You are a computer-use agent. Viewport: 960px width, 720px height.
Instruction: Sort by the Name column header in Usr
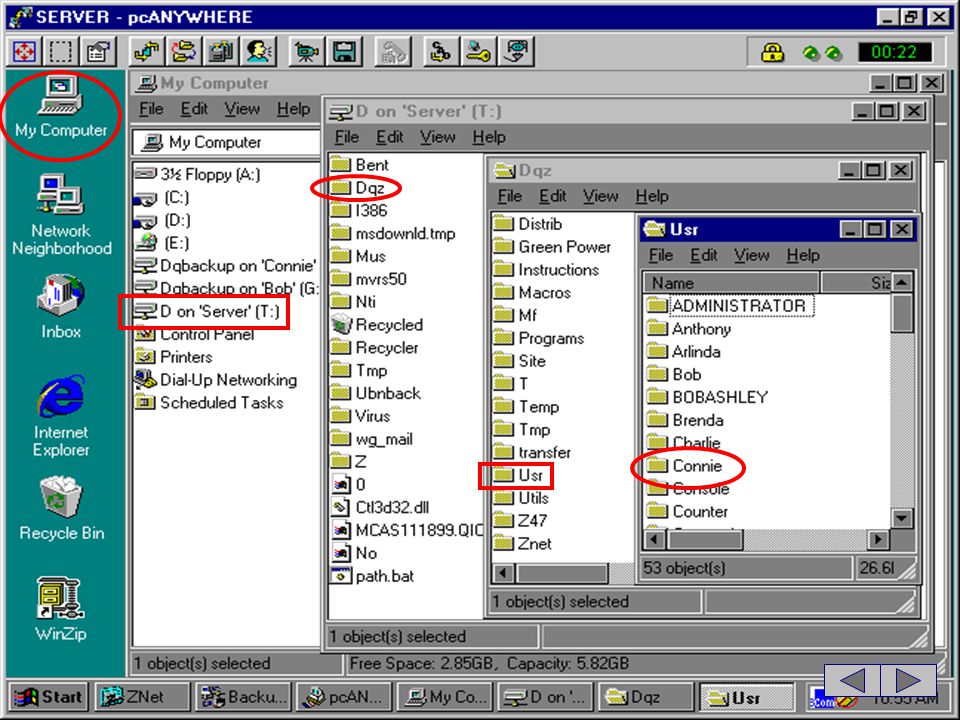point(730,283)
